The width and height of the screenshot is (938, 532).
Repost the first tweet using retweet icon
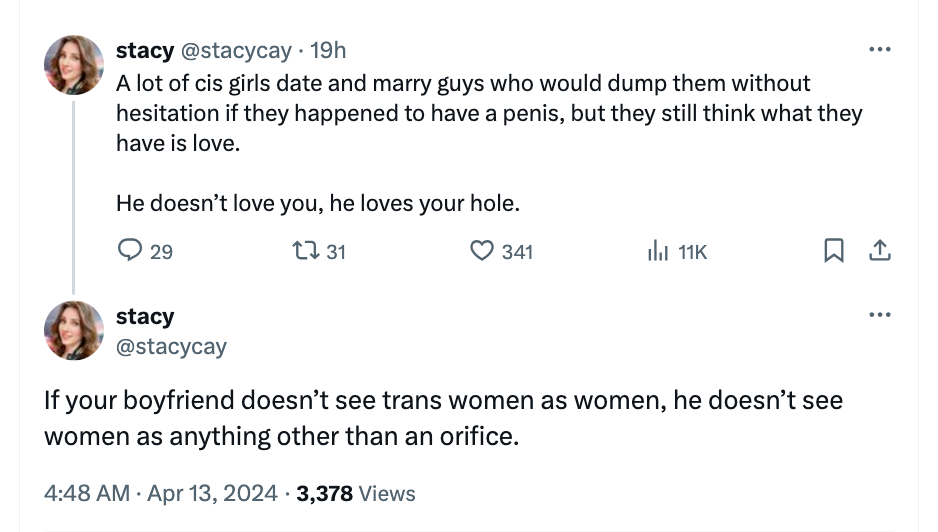click(308, 252)
